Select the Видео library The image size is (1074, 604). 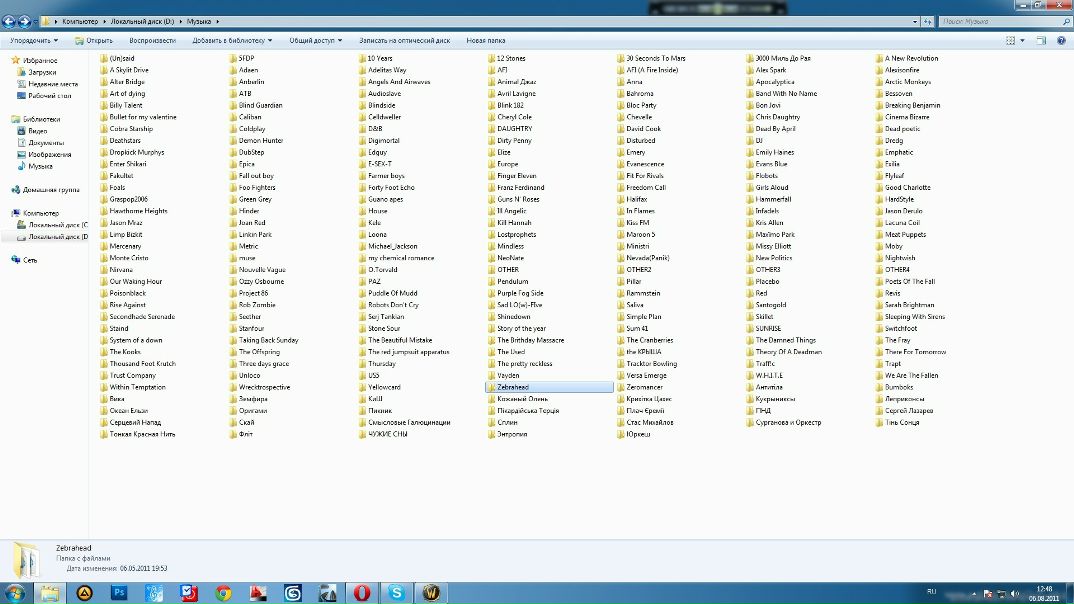point(32,131)
